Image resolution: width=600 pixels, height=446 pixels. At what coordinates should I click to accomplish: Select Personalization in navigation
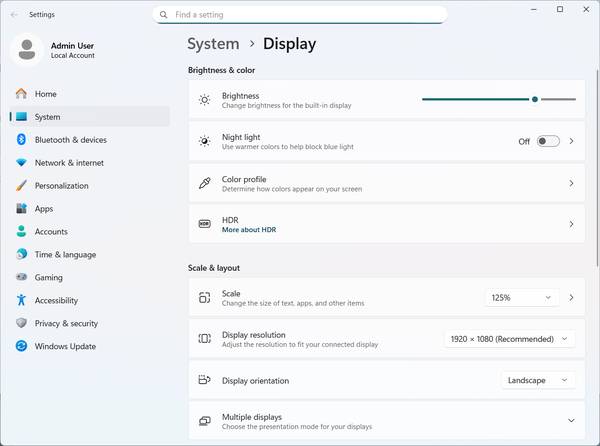tap(90, 186)
